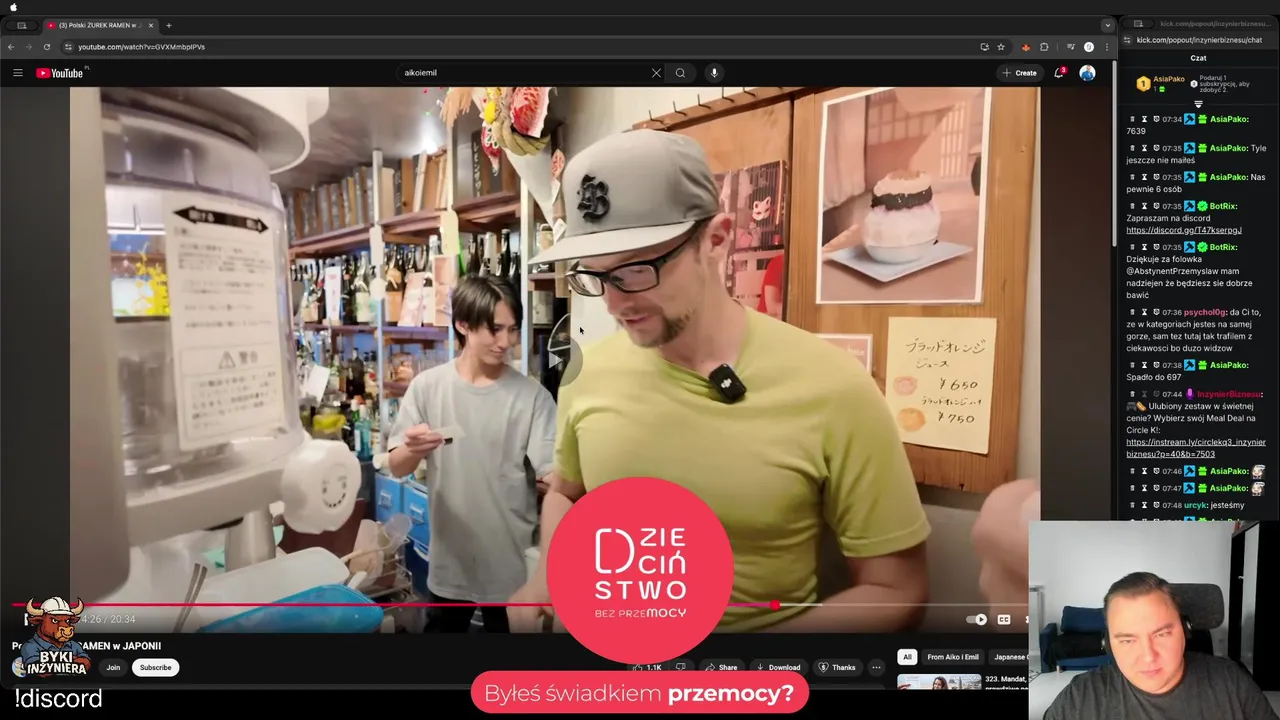Click the like button with 1.1K
This screenshot has width=1280, height=720.
[x=647, y=667]
